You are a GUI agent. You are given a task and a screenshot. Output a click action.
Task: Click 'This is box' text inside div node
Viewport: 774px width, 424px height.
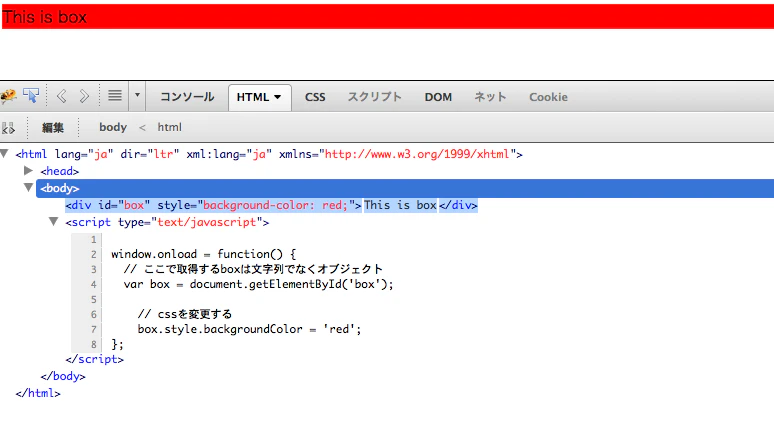click(400, 205)
